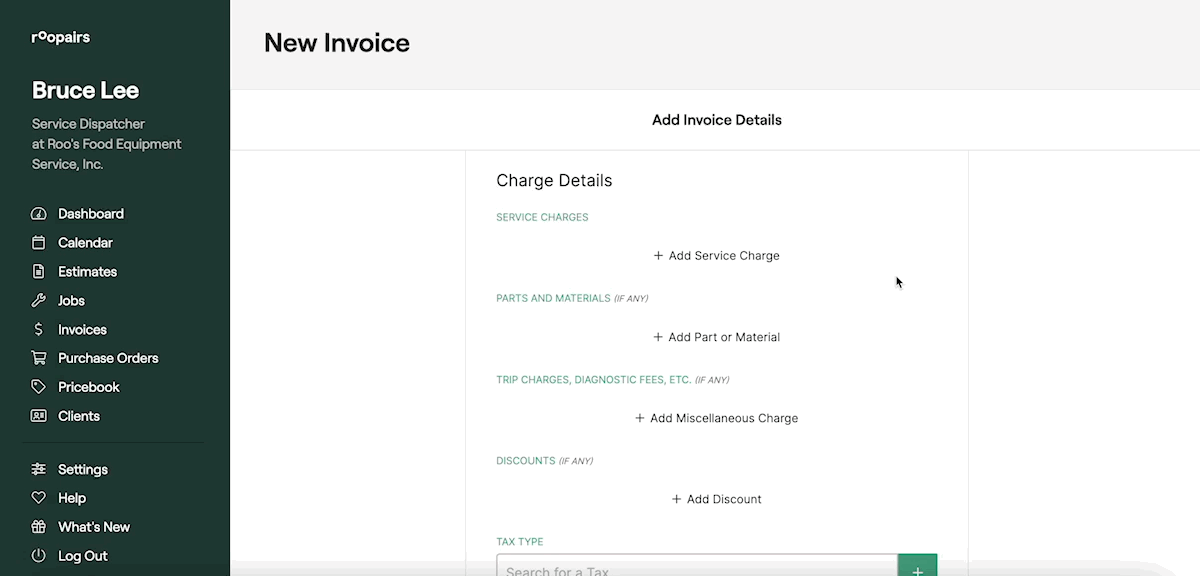Add a new service charge
Image resolution: width=1200 pixels, height=576 pixels.
(x=716, y=256)
